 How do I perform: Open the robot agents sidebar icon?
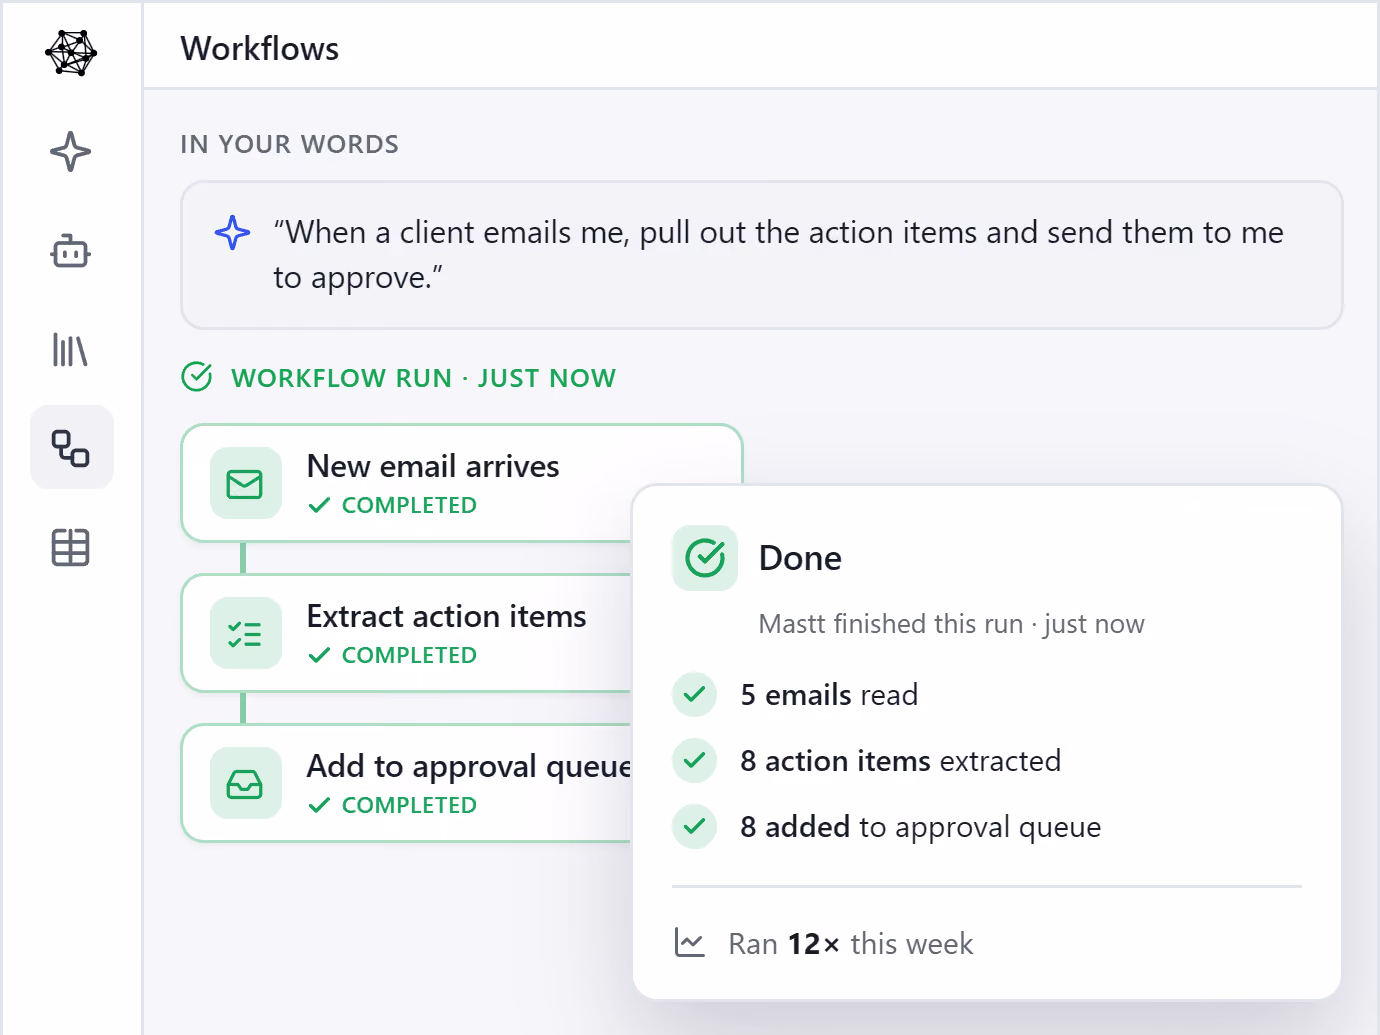71,251
